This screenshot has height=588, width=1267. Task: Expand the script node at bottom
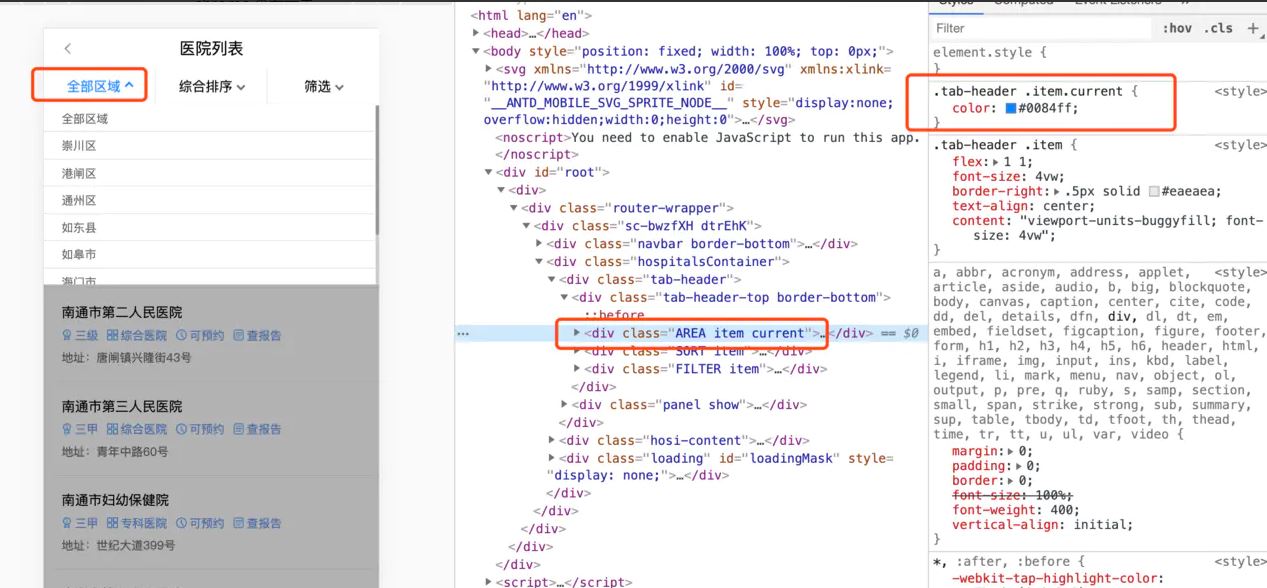point(488,582)
